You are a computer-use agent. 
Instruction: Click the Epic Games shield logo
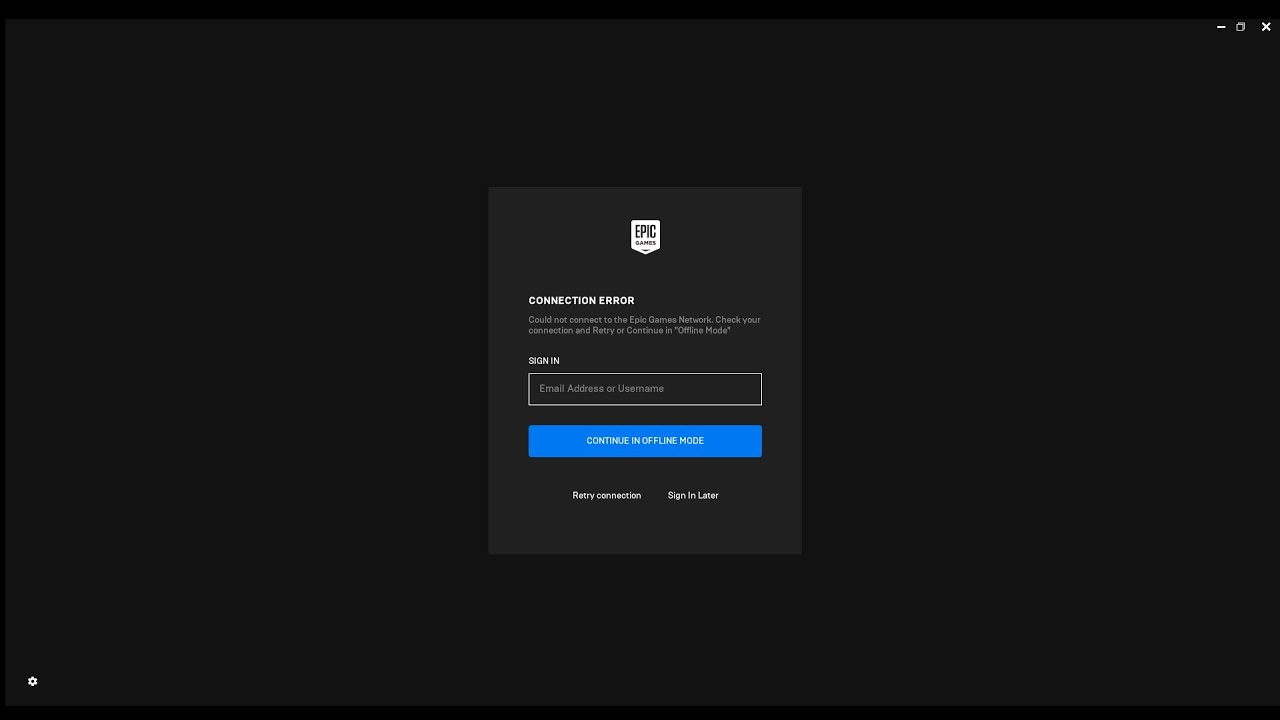click(x=645, y=237)
